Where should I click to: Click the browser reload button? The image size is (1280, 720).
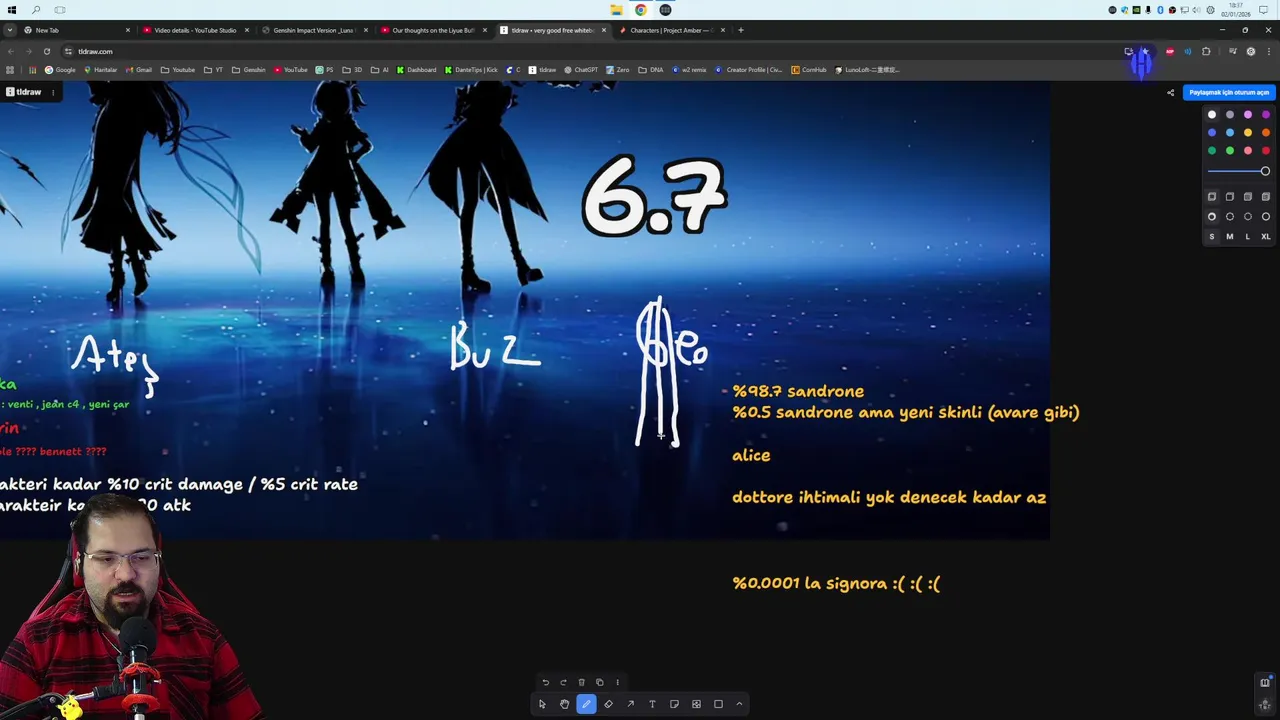46,51
